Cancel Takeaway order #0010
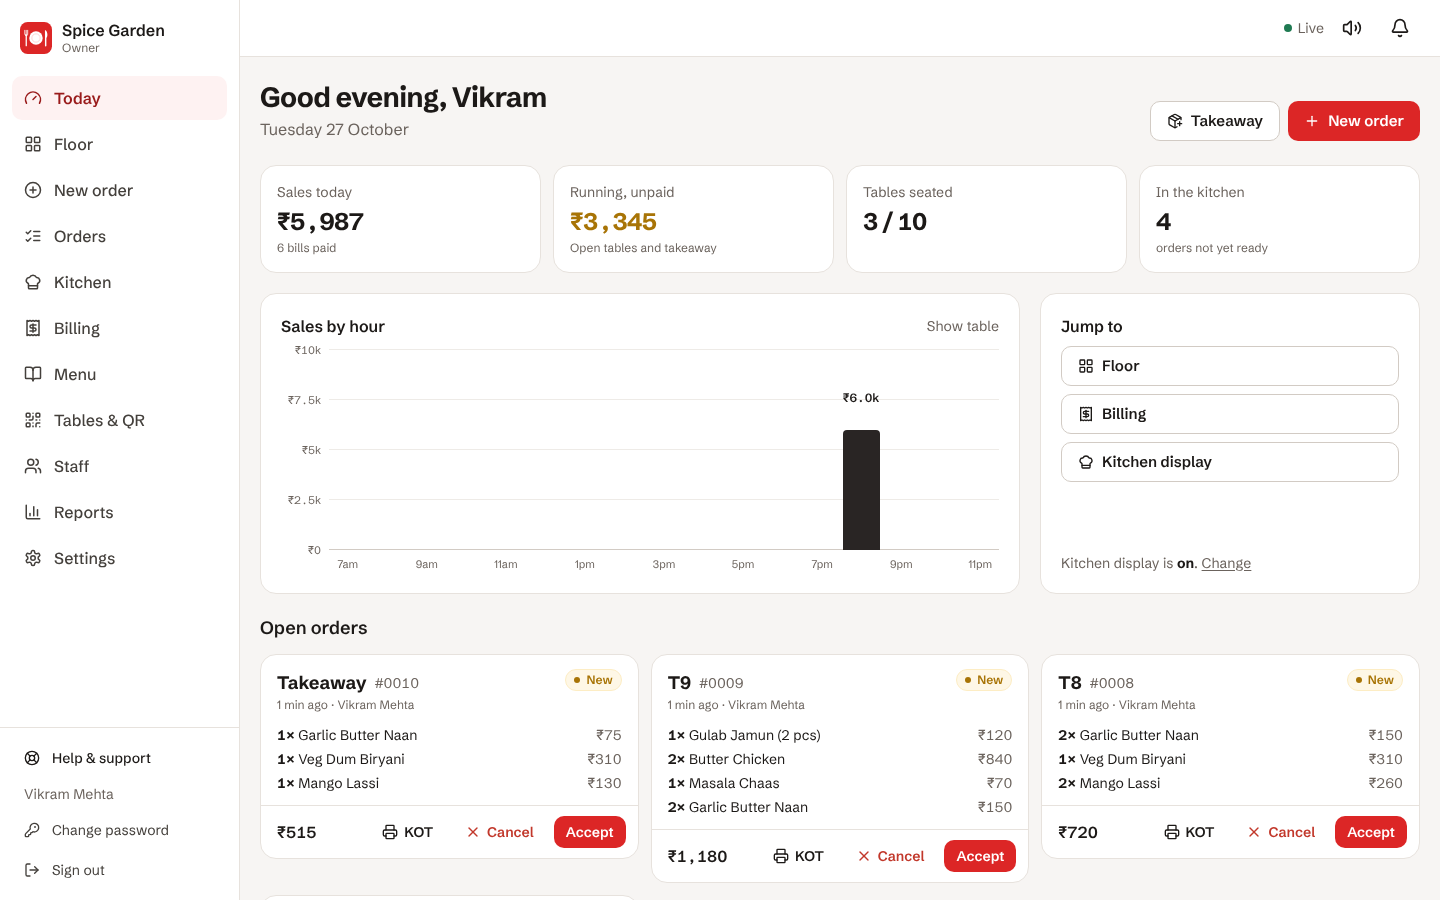 point(500,832)
